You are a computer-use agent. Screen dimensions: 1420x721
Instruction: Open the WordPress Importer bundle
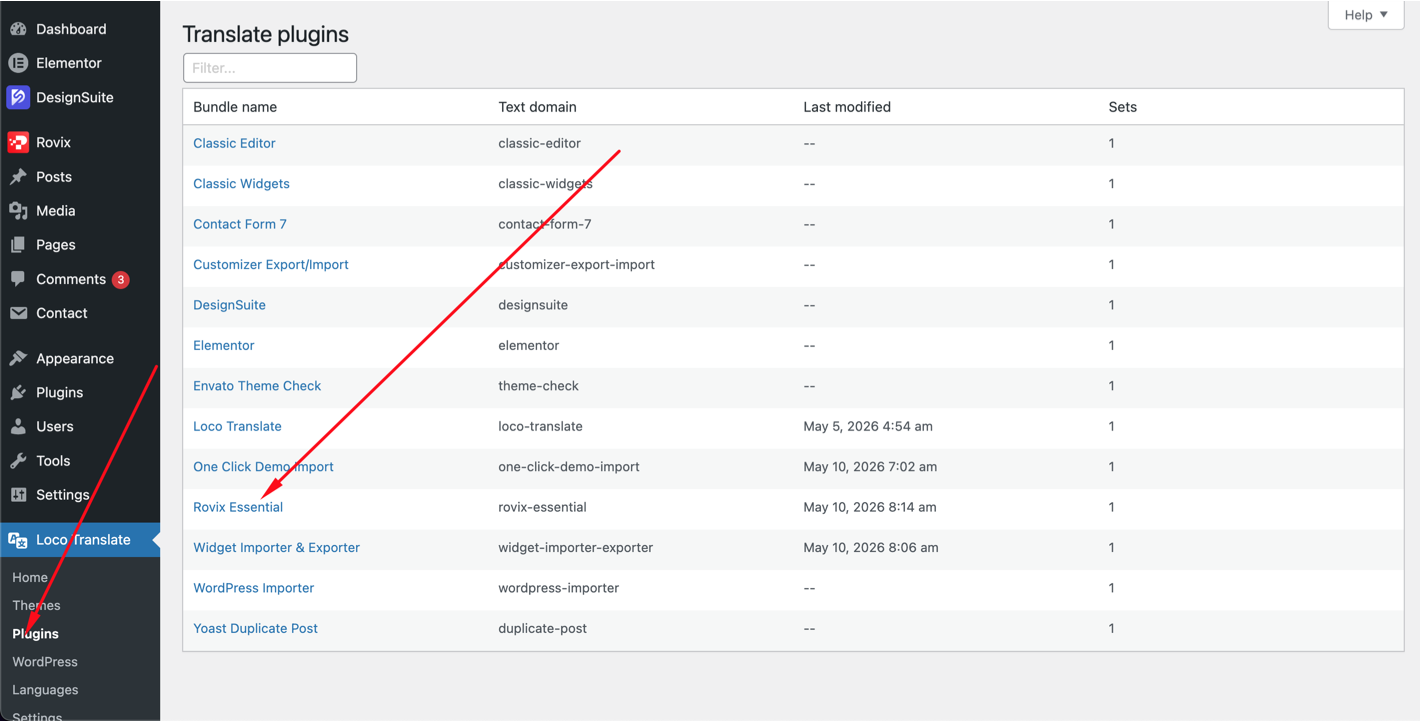(253, 588)
